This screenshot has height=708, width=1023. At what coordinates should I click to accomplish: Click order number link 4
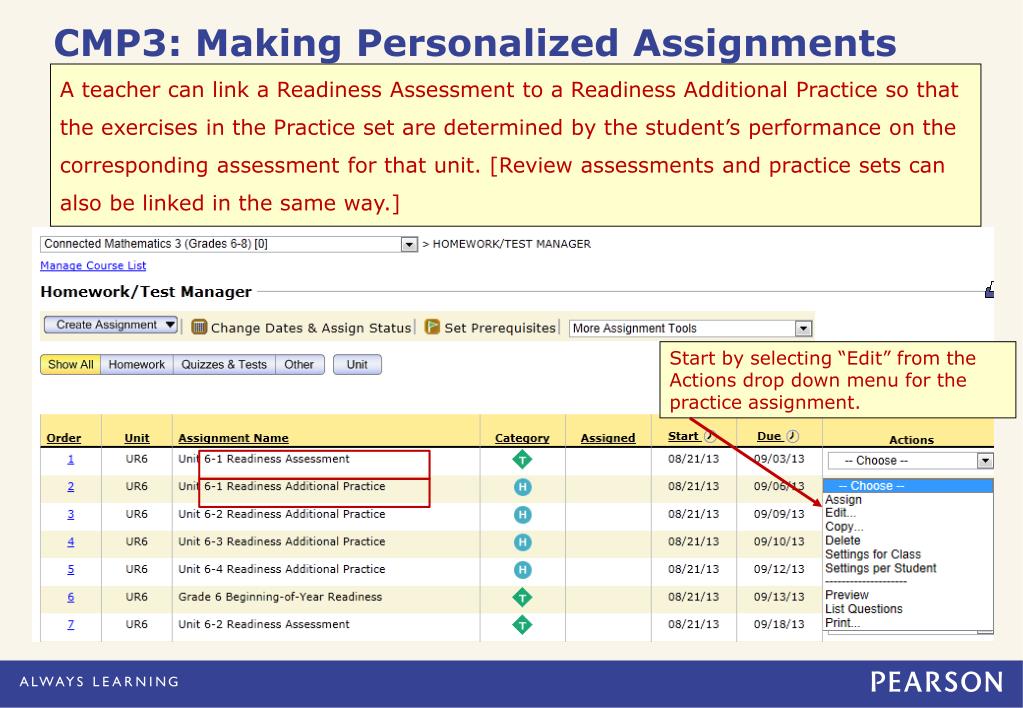point(70,542)
